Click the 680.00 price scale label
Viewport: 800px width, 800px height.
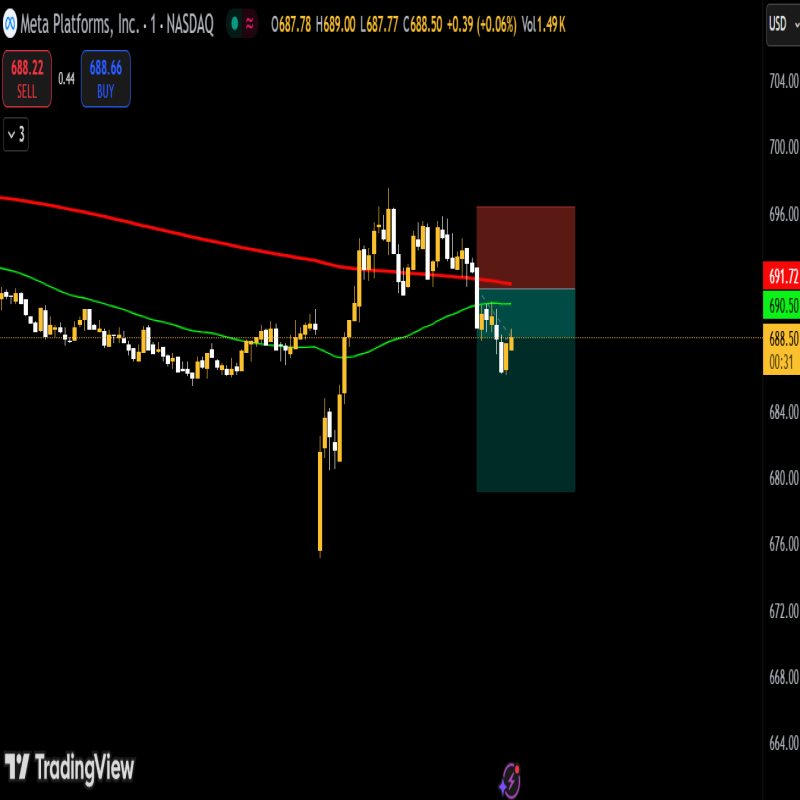coord(784,478)
